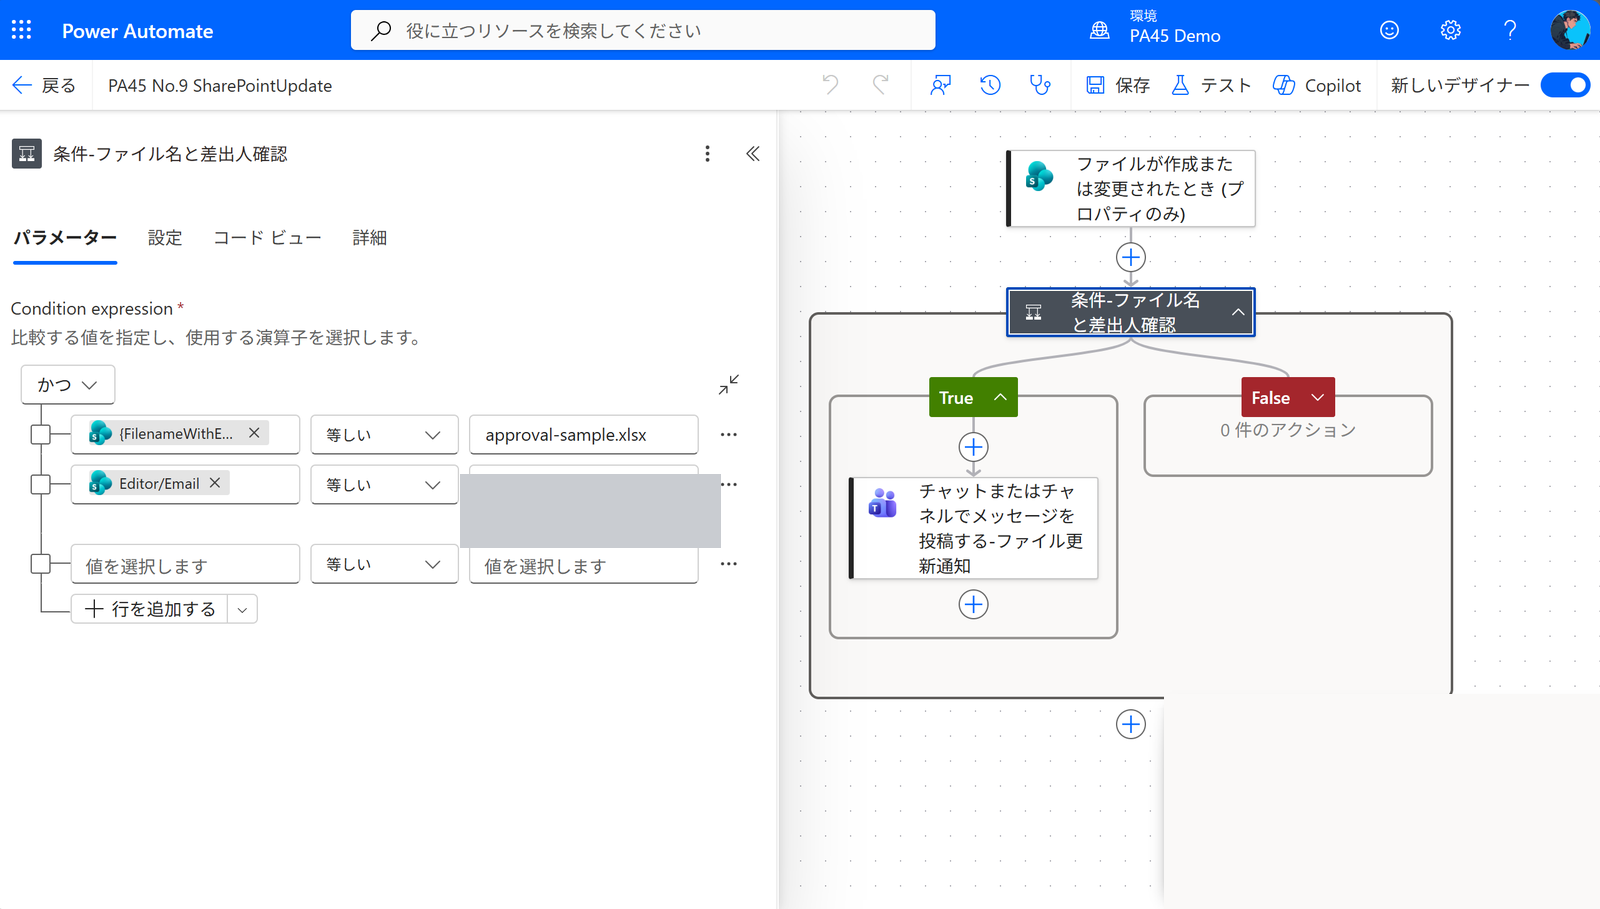
Task: Open the app launcher waffle icon
Action: pyautogui.click(x=22, y=30)
